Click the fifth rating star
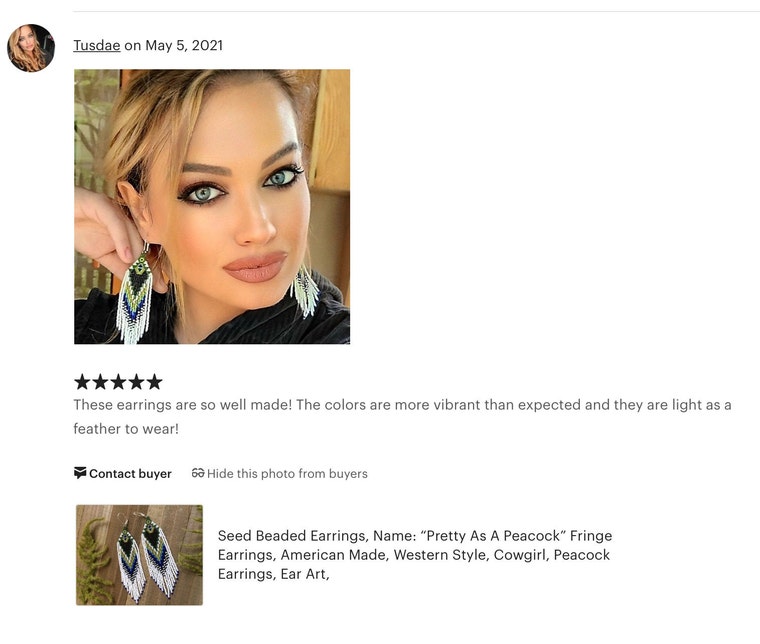 point(155,382)
